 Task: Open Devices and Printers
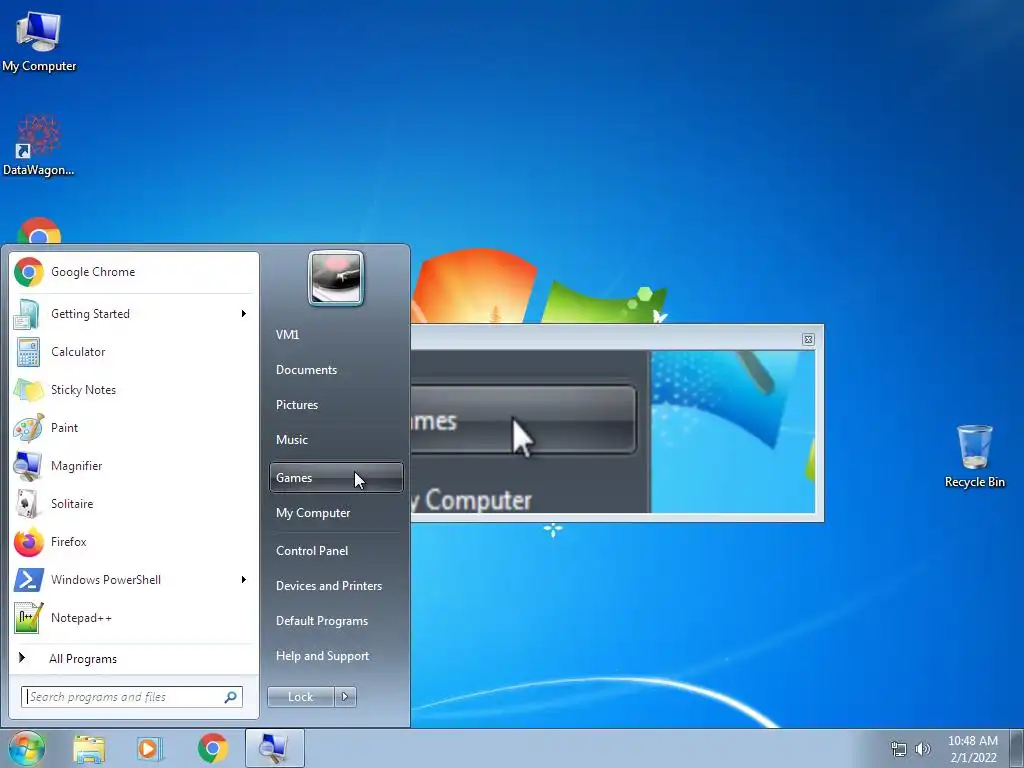336,586
